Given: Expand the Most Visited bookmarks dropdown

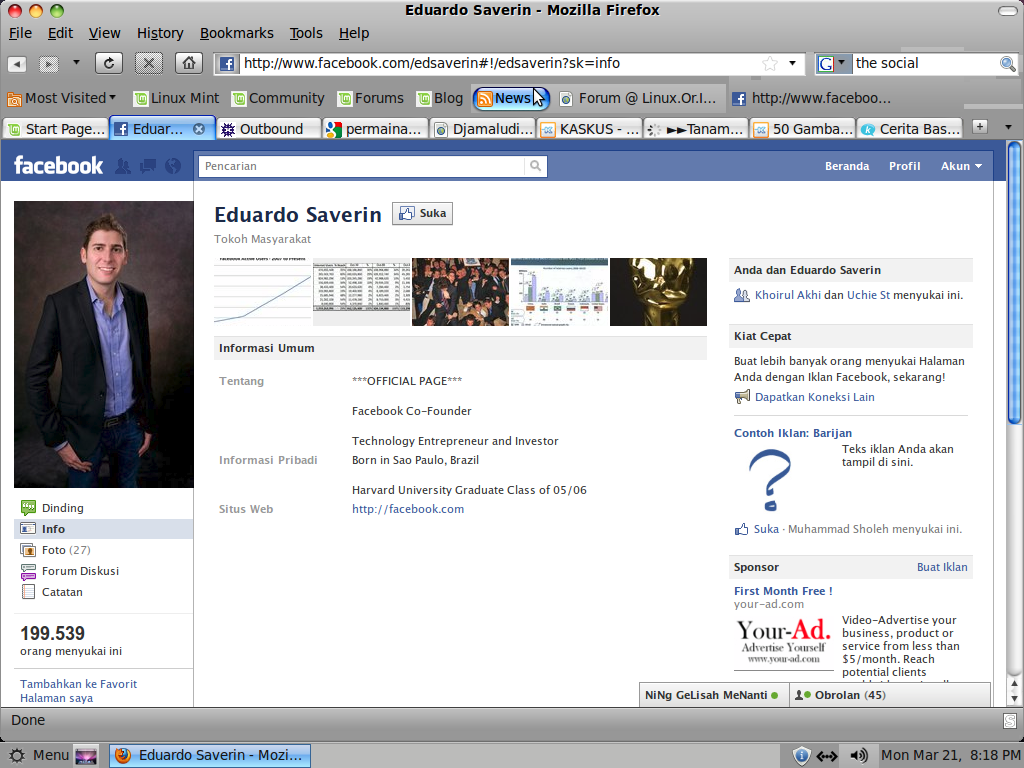Looking at the screenshot, I should tap(113, 97).
